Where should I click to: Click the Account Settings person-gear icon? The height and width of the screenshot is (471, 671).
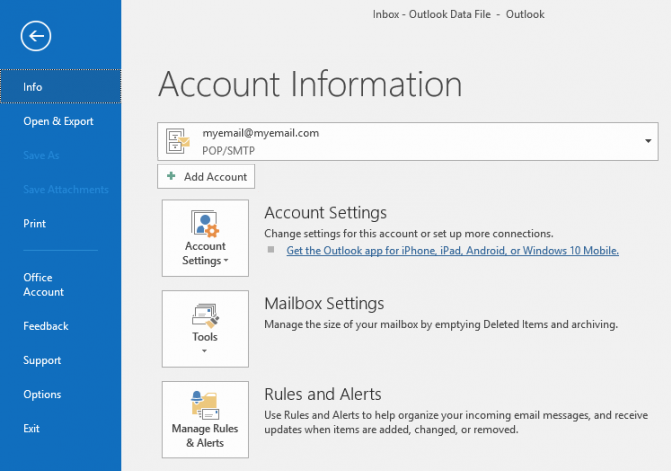click(x=205, y=224)
